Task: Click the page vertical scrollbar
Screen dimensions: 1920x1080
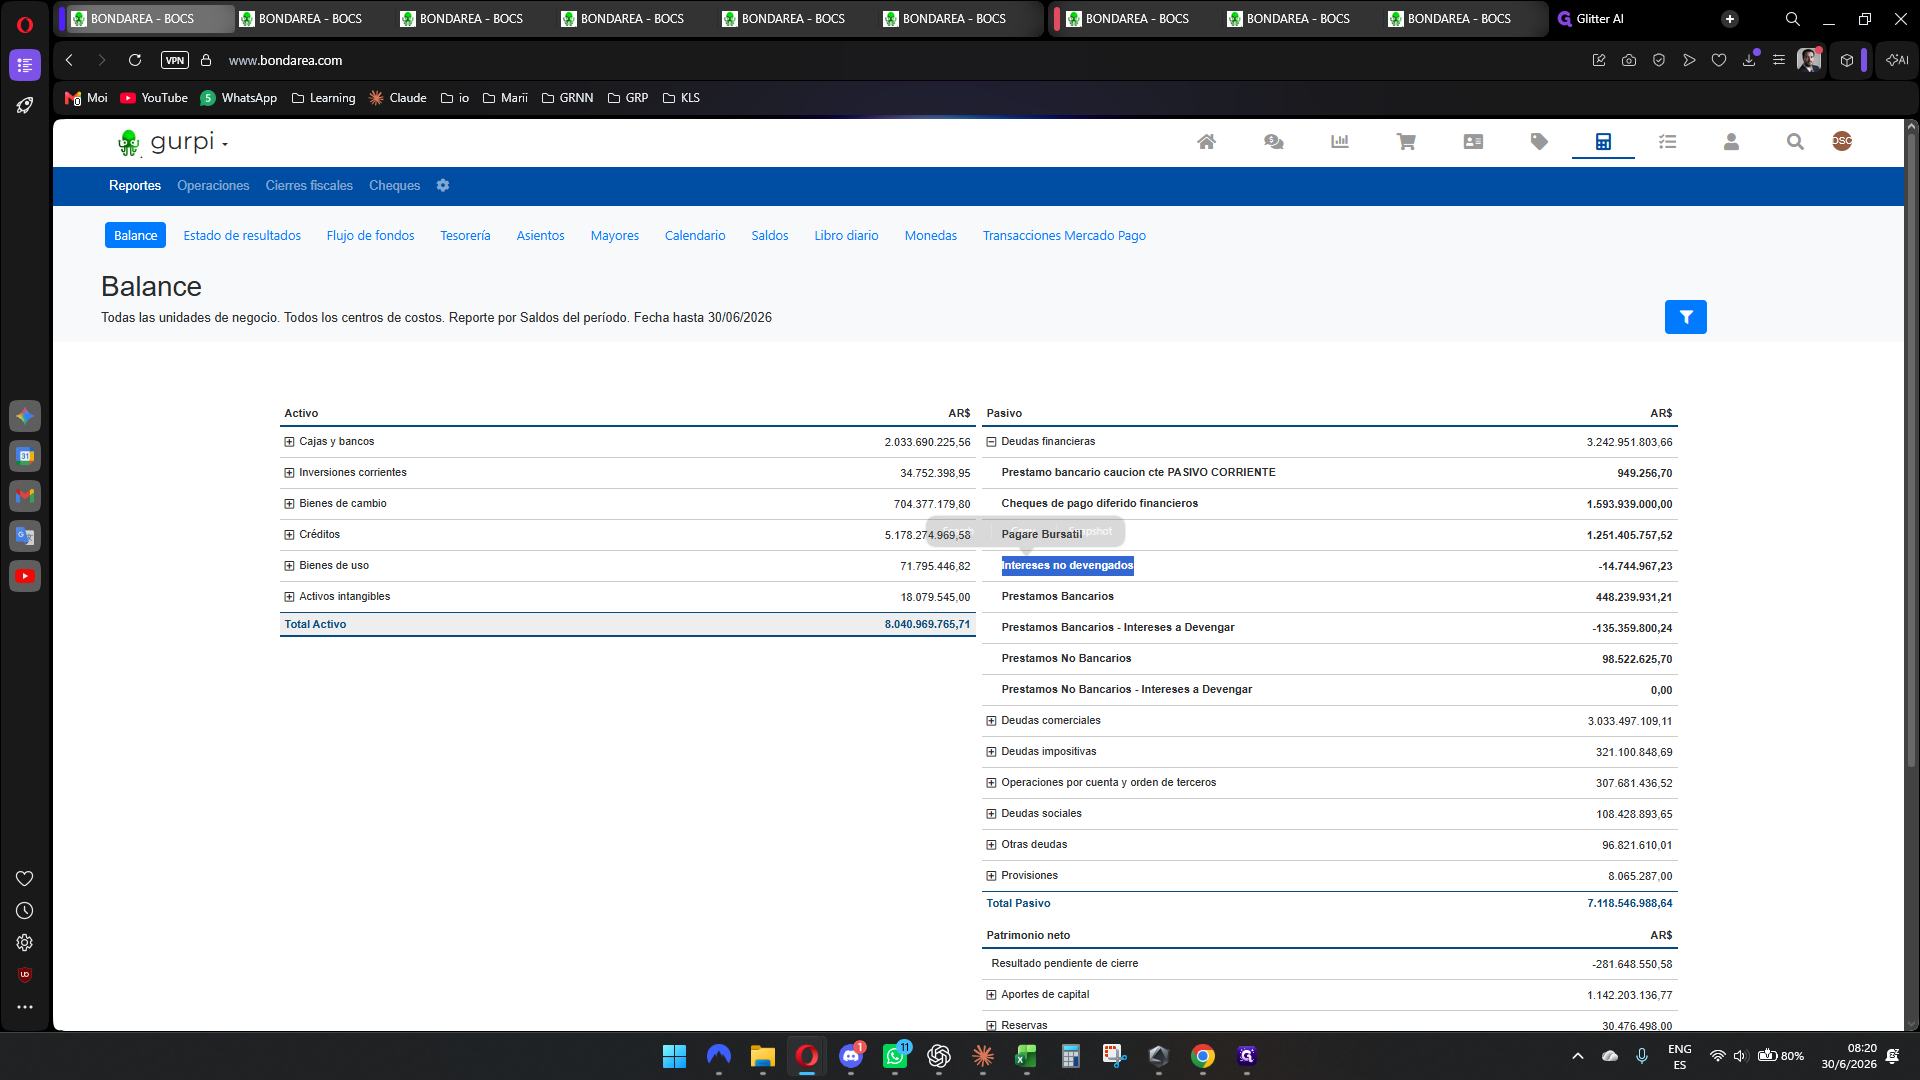Action: click(x=1911, y=450)
